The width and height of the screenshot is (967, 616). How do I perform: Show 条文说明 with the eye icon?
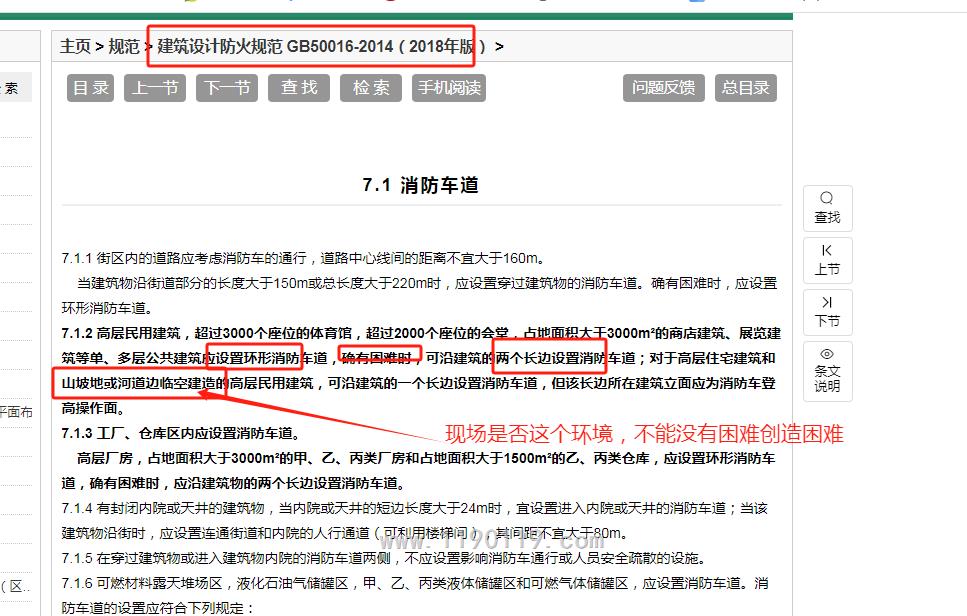pos(827,355)
